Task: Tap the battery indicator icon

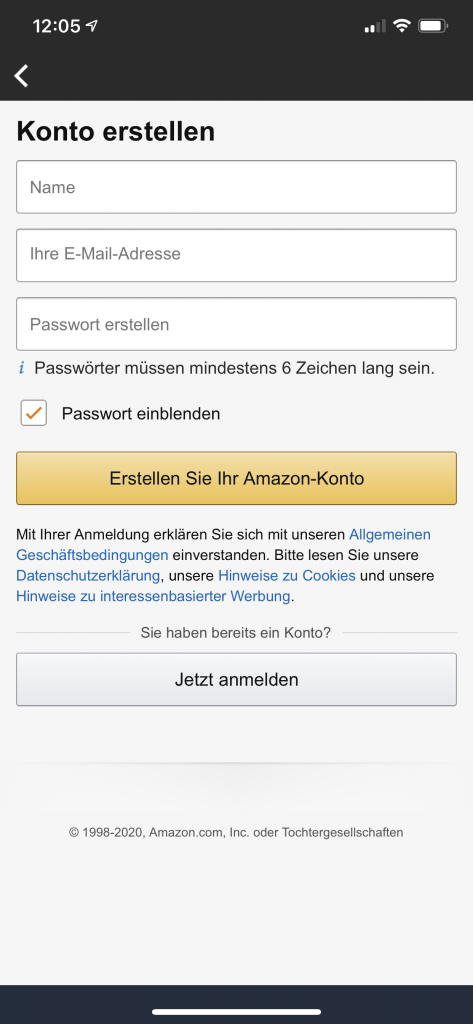Action: click(433, 26)
